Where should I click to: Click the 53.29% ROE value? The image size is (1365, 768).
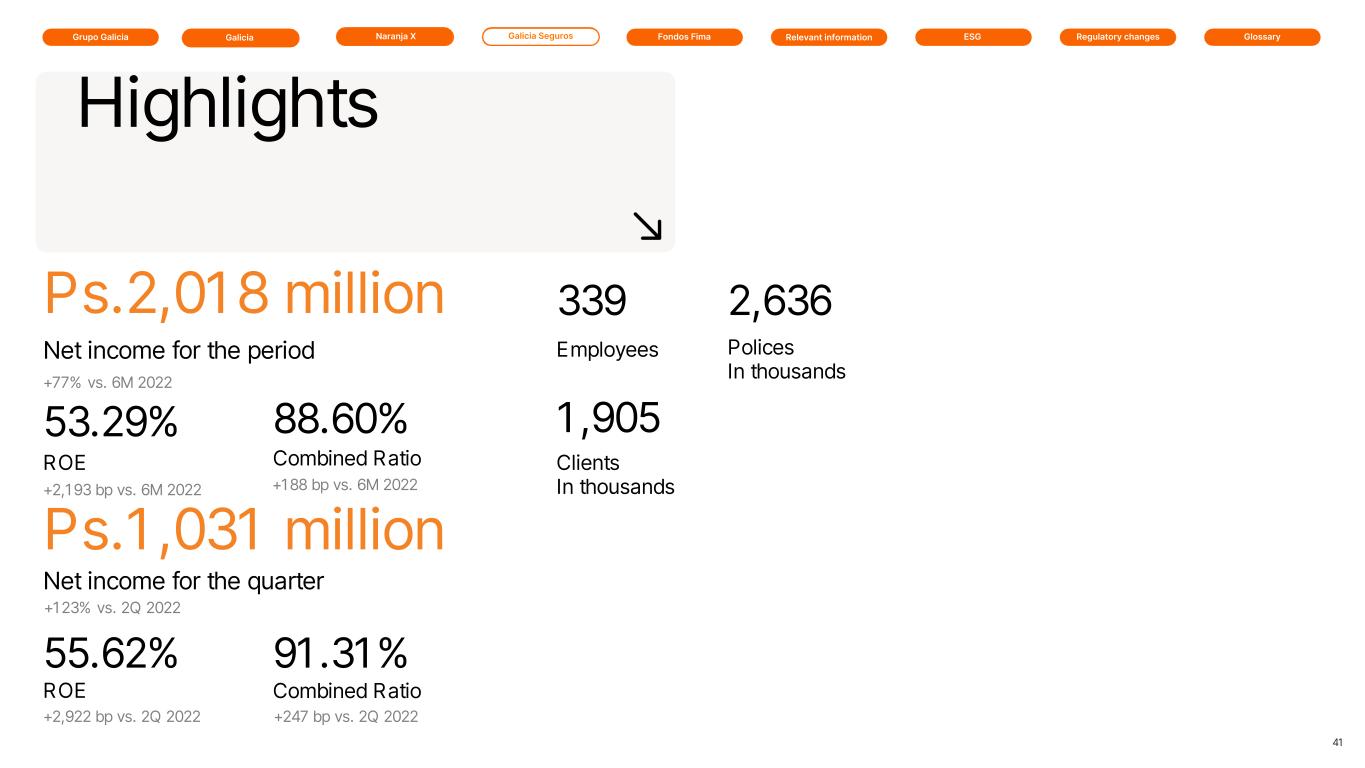[111, 424]
